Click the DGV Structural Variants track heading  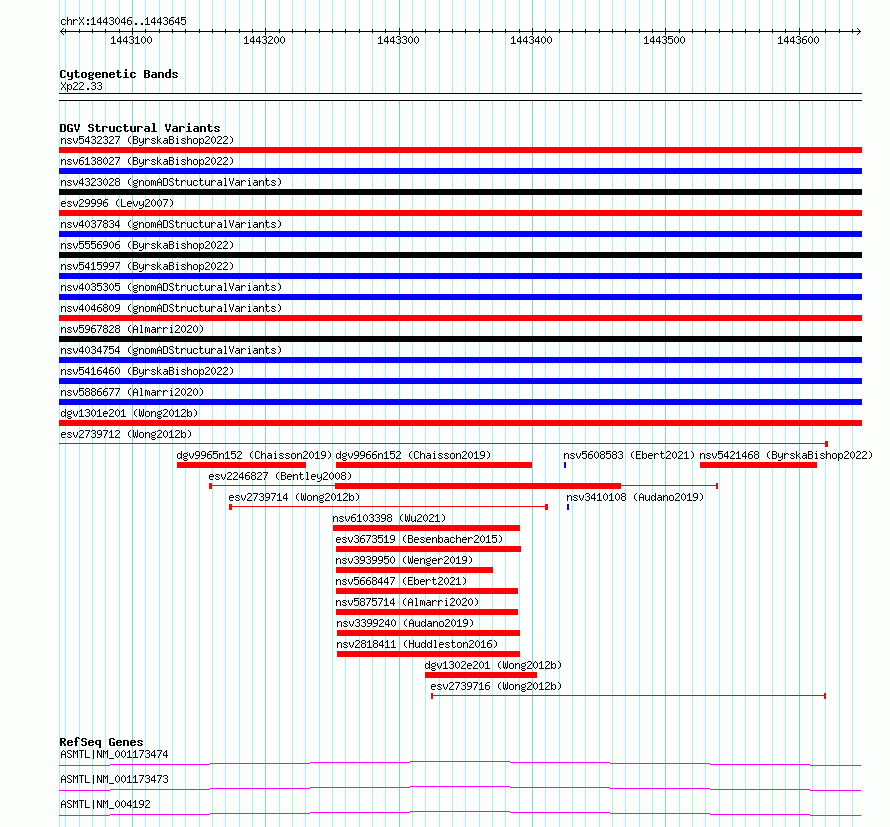140,128
